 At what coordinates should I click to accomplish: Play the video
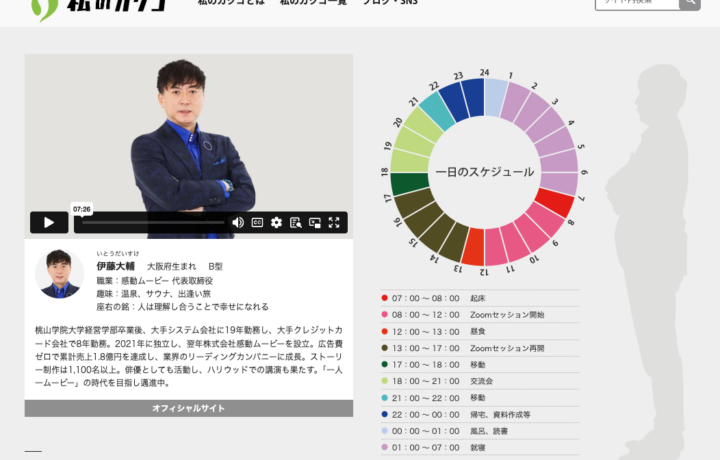coord(49,222)
